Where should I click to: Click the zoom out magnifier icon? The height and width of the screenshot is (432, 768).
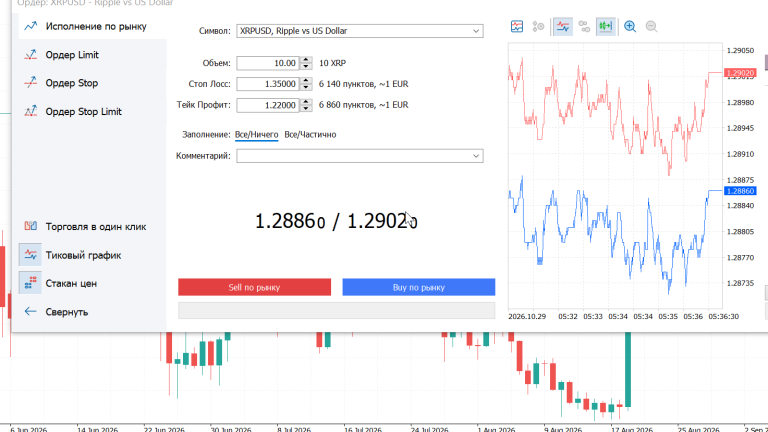point(651,26)
